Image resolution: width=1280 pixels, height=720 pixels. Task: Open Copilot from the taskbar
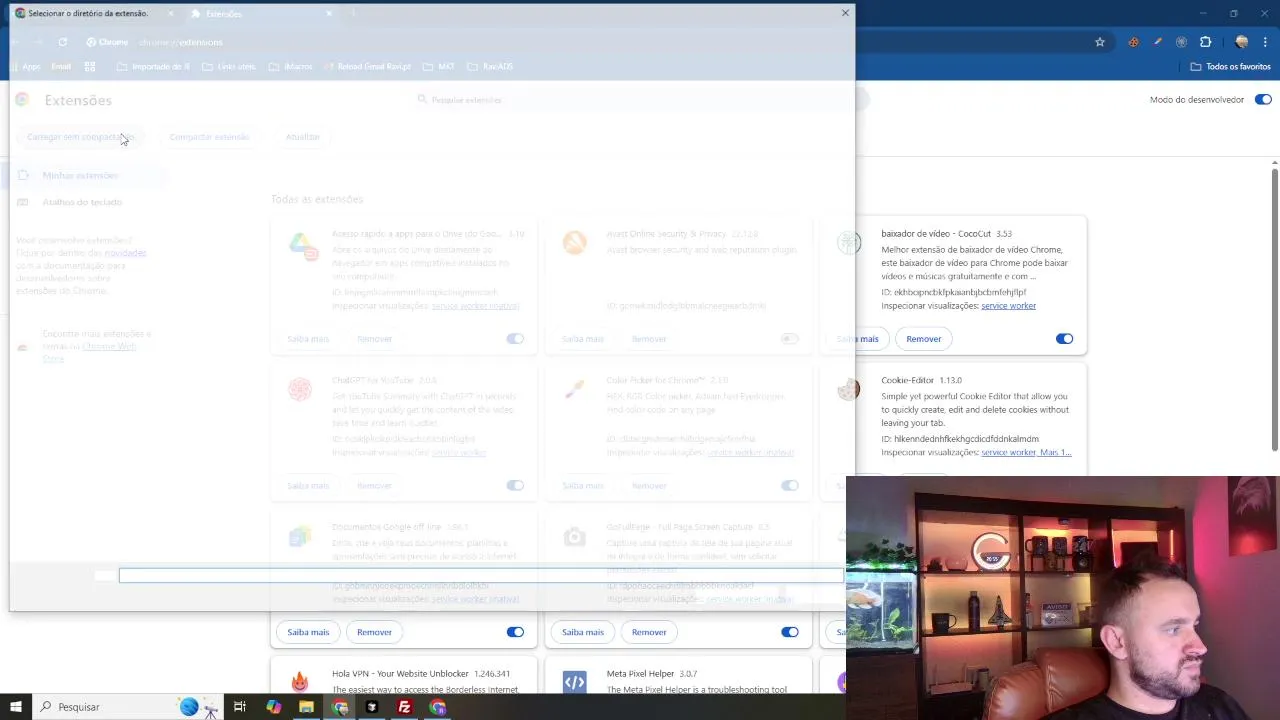(273, 707)
